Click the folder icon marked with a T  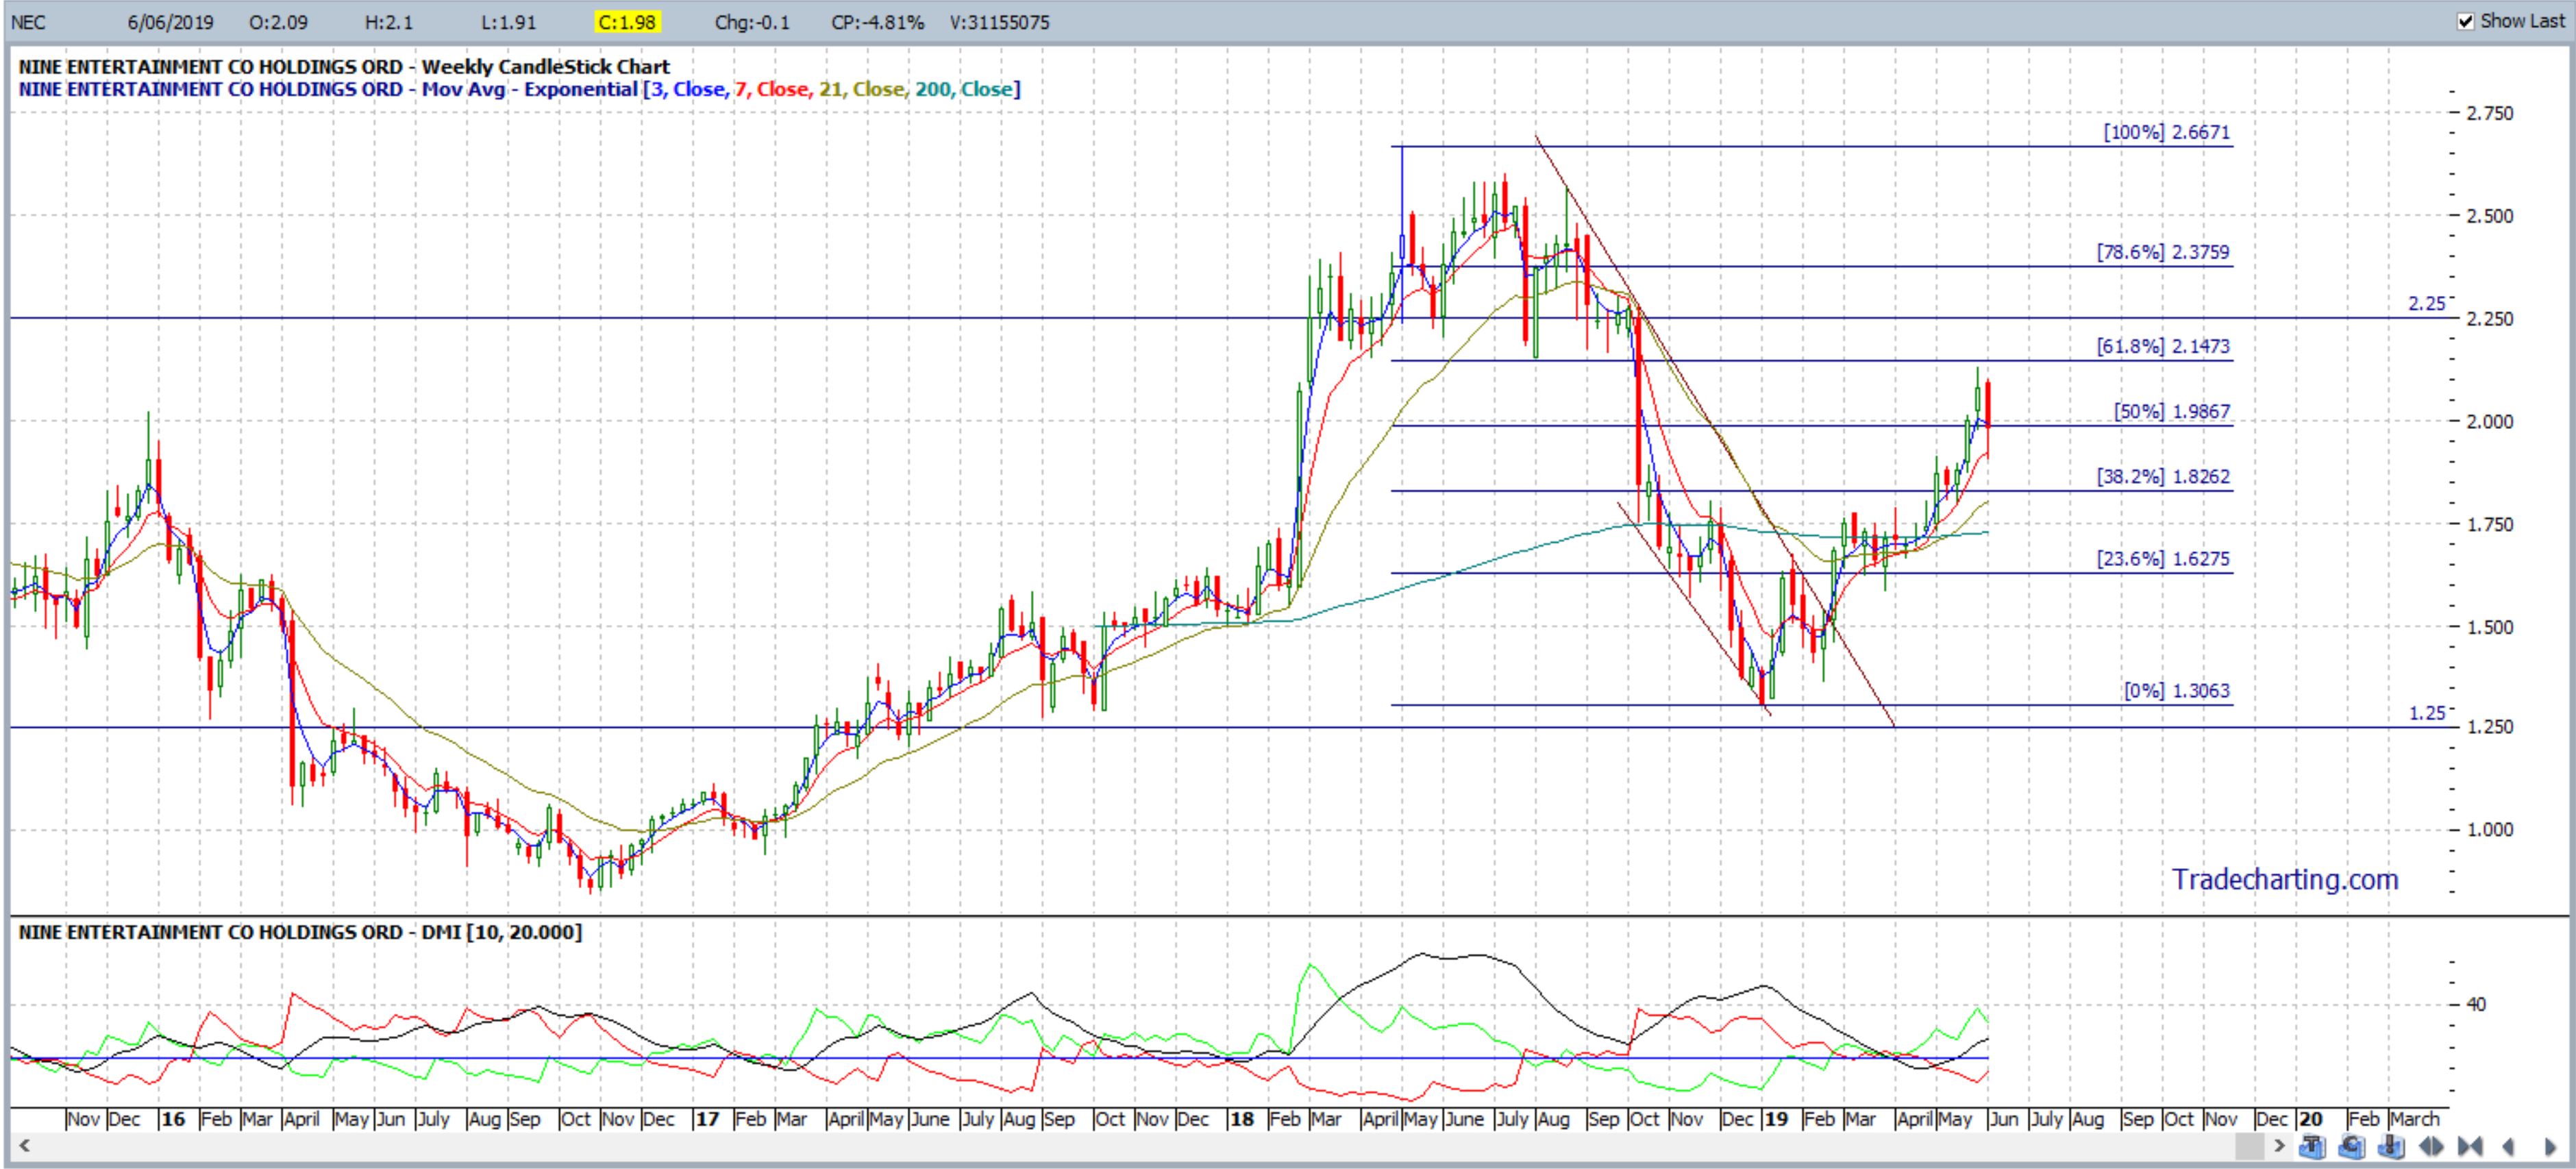(2312, 1146)
